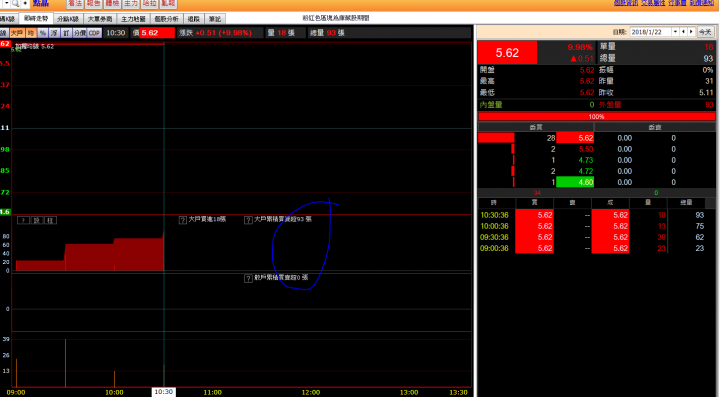Click the last blue link at top right
The height and width of the screenshot is (397, 720).
click(702, 3)
